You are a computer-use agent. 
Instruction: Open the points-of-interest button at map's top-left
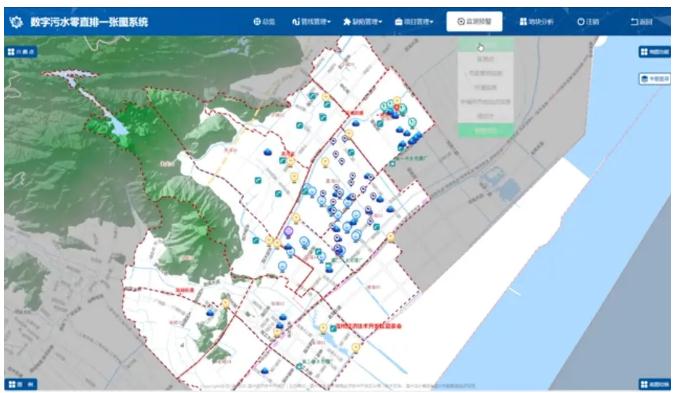click(21, 52)
